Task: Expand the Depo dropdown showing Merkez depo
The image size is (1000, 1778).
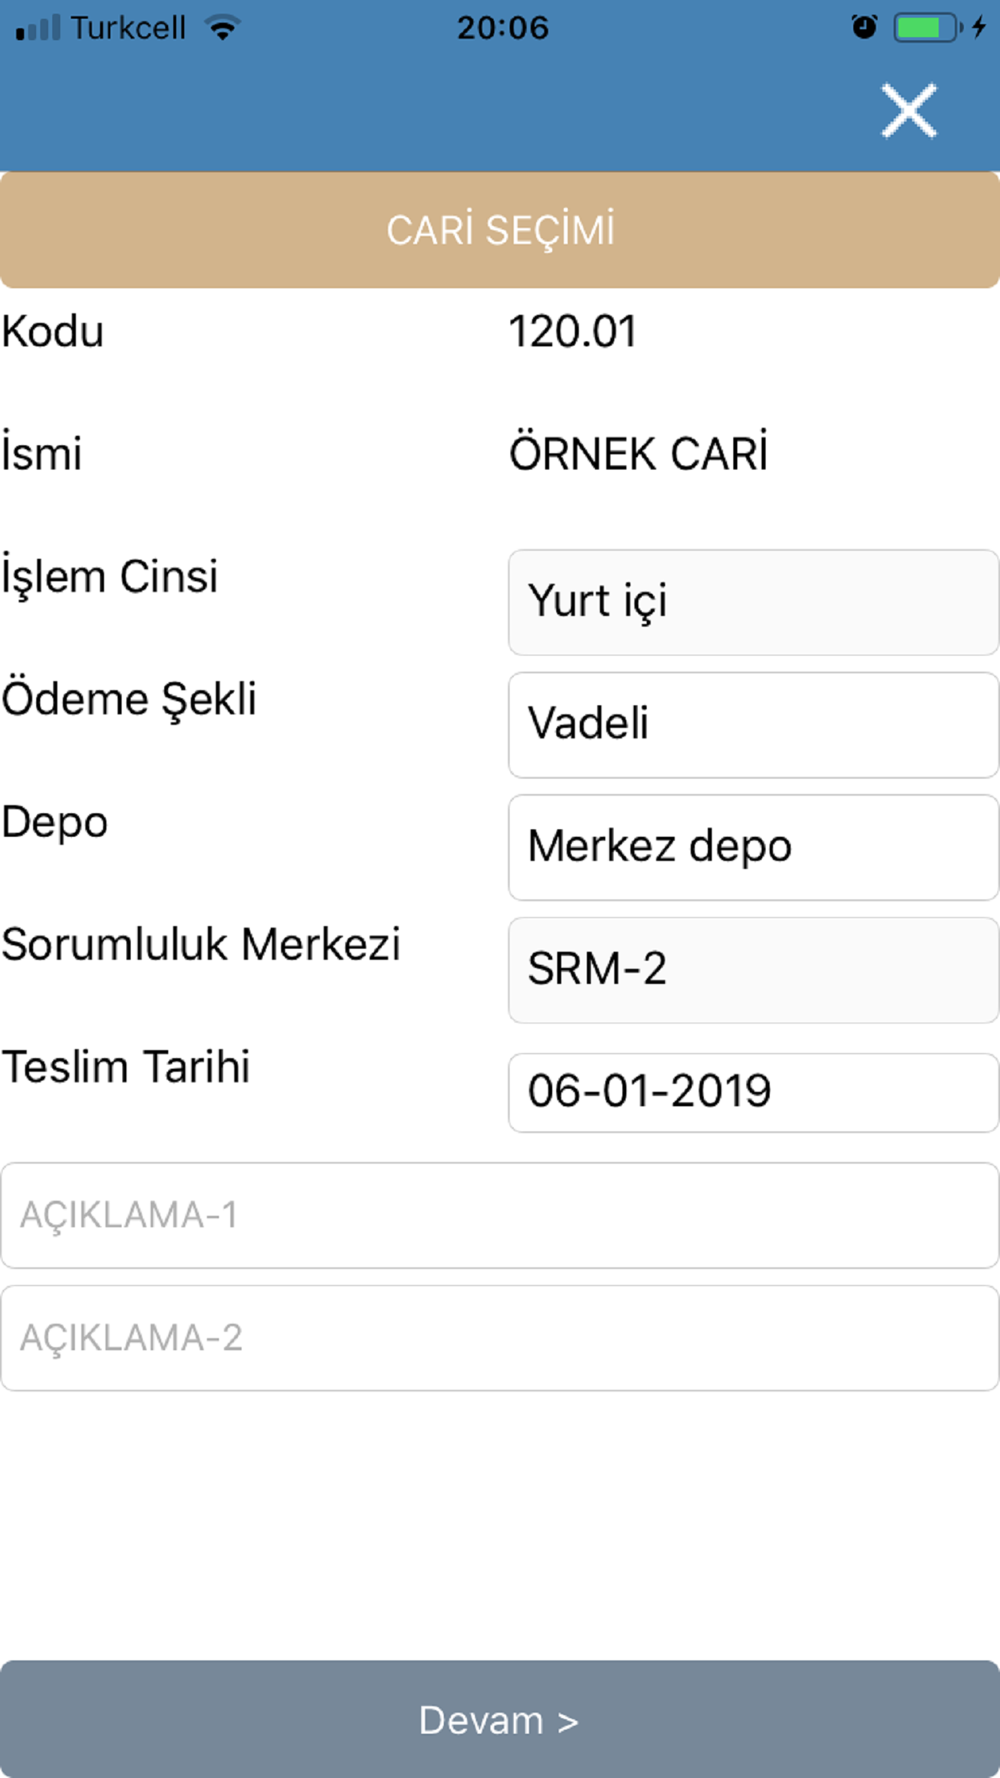Action: click(x=753, y=847)
